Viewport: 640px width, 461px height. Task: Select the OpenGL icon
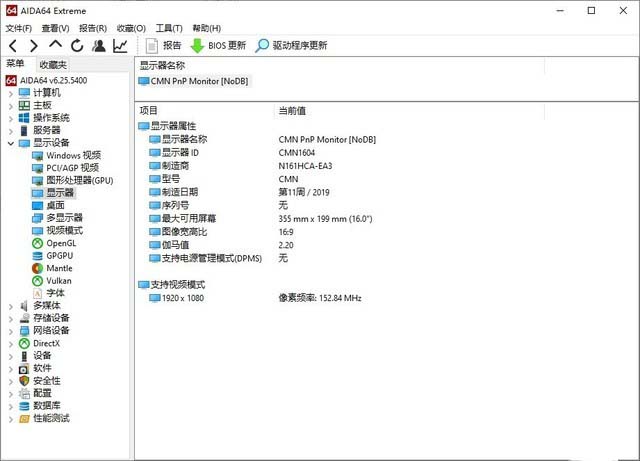[38, 243]
